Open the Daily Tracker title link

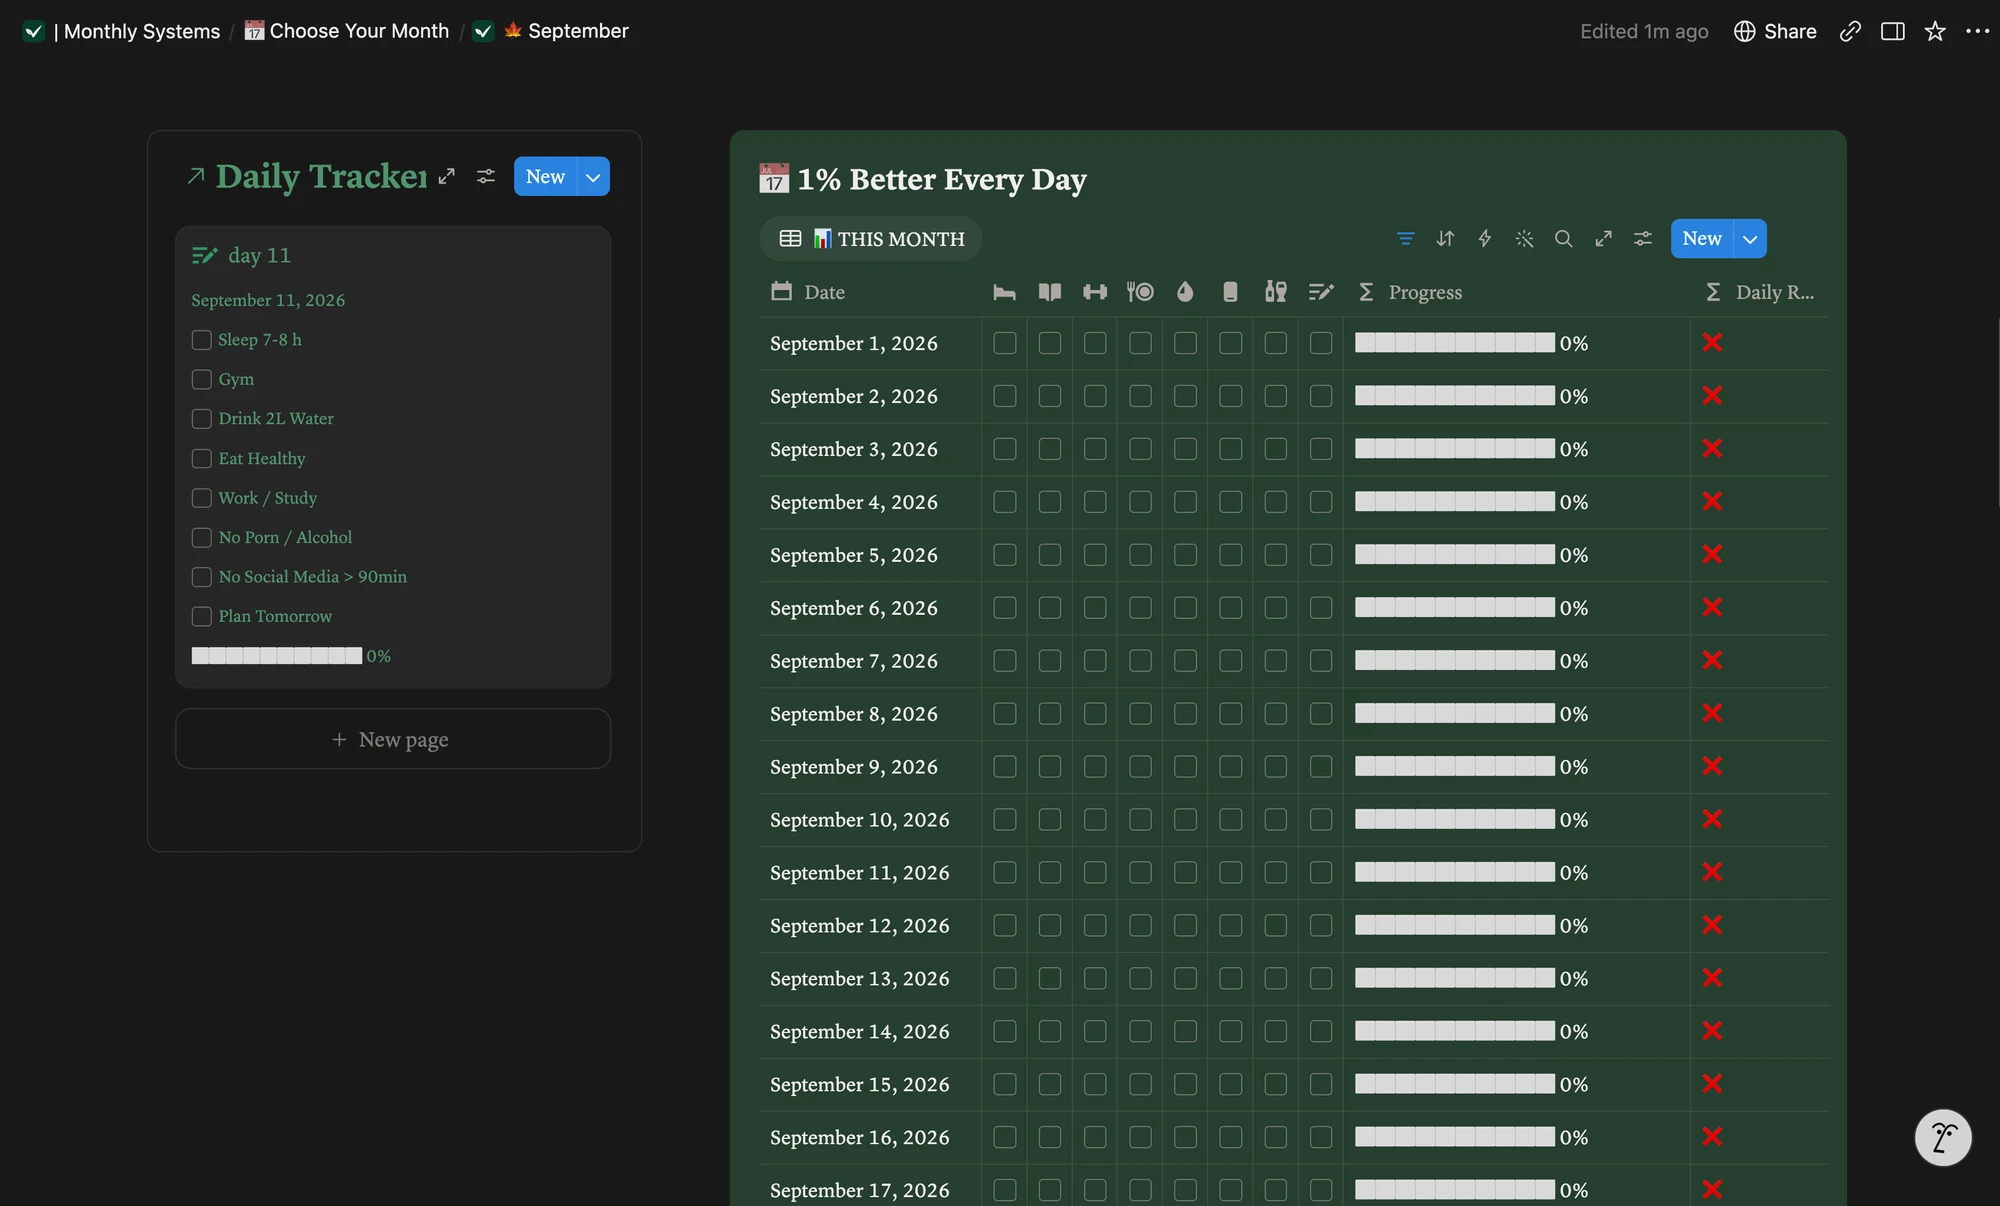point(320,177)
